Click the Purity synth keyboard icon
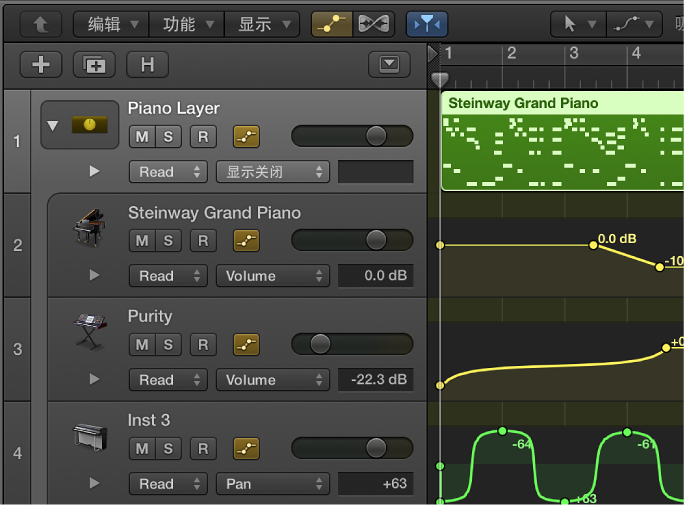The width and height of the screenshot is (684, 506). [x=90, y=332]
